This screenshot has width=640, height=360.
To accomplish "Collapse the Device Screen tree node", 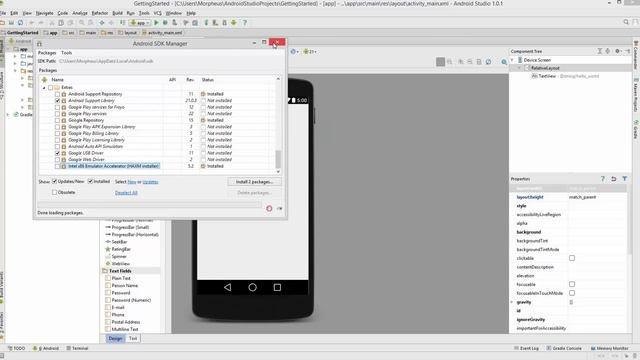I will [513, 60].
